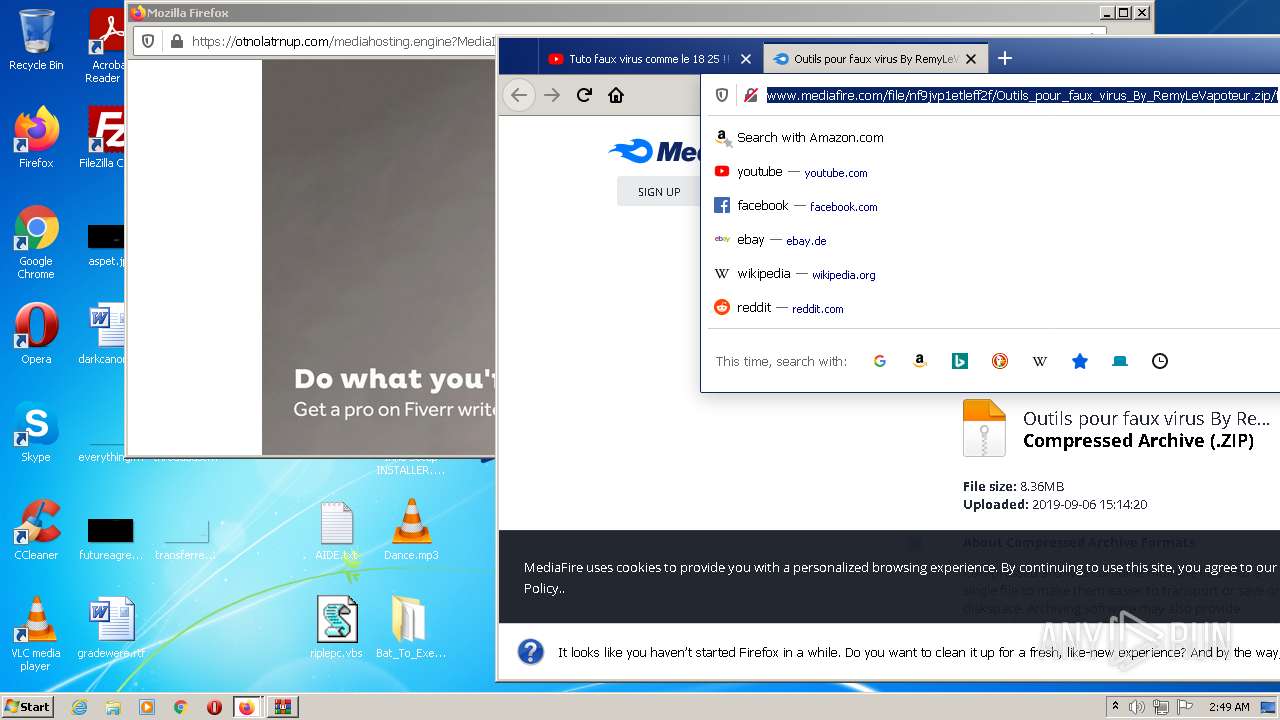Select the CCleaner desktop shortcut

click(36, 530)
